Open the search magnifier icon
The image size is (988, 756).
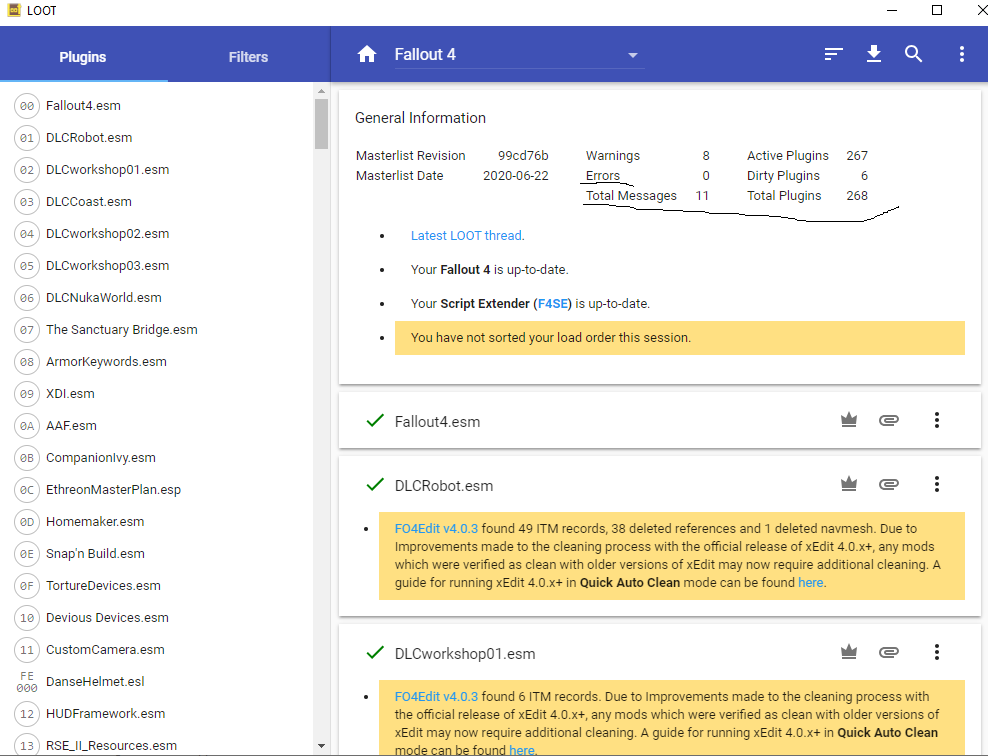coord(914,54)
